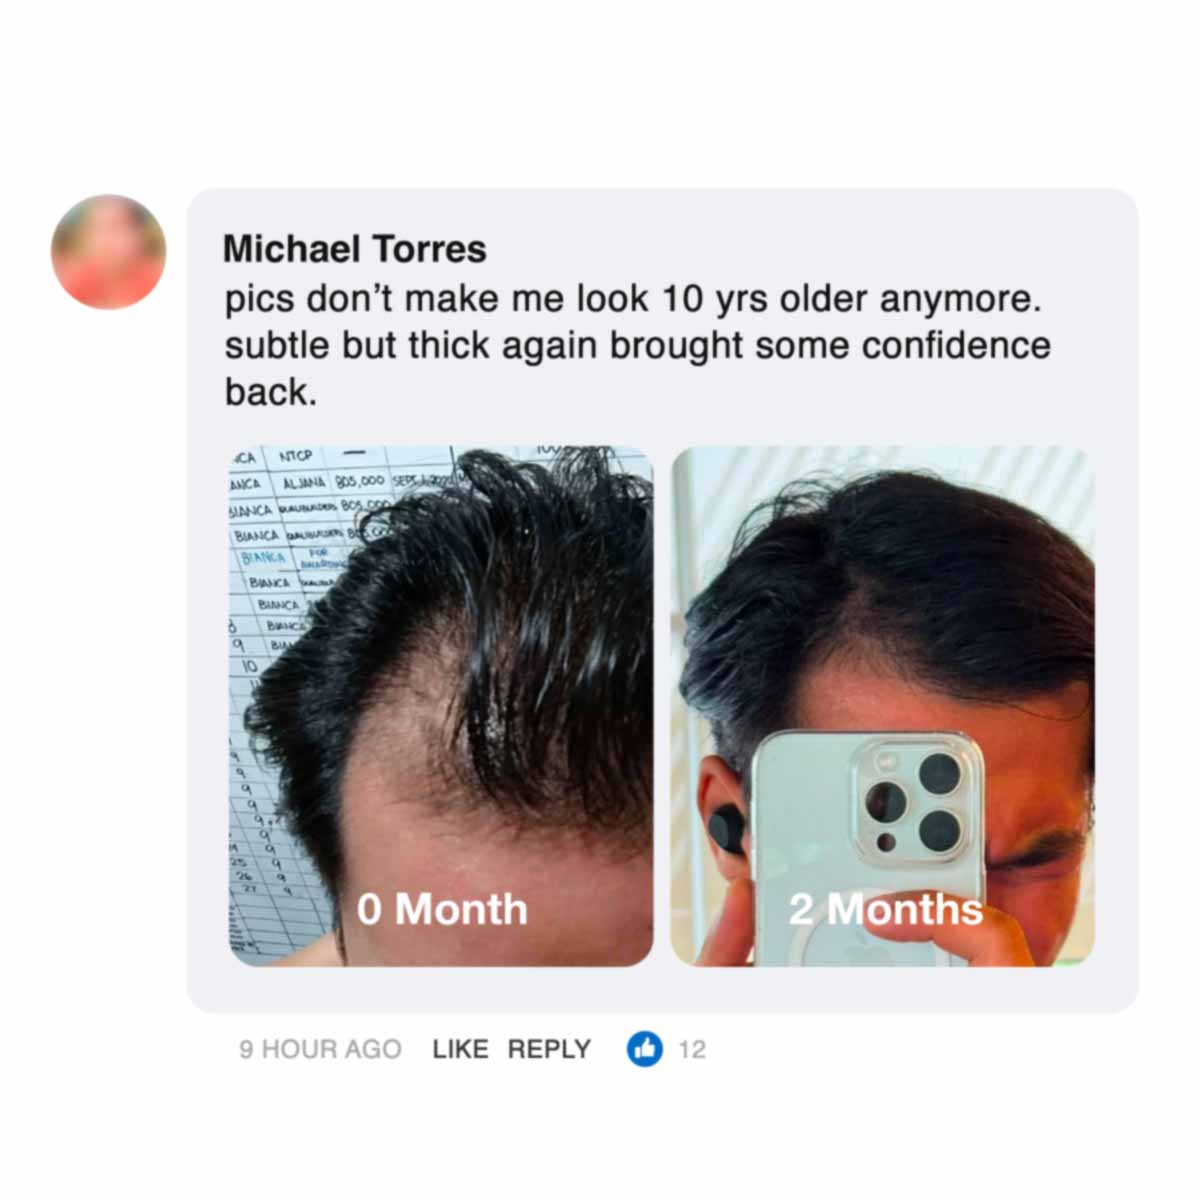Click the NTCP header in background sheet
Screen dimensions: 1200x1200
[296, 456]
